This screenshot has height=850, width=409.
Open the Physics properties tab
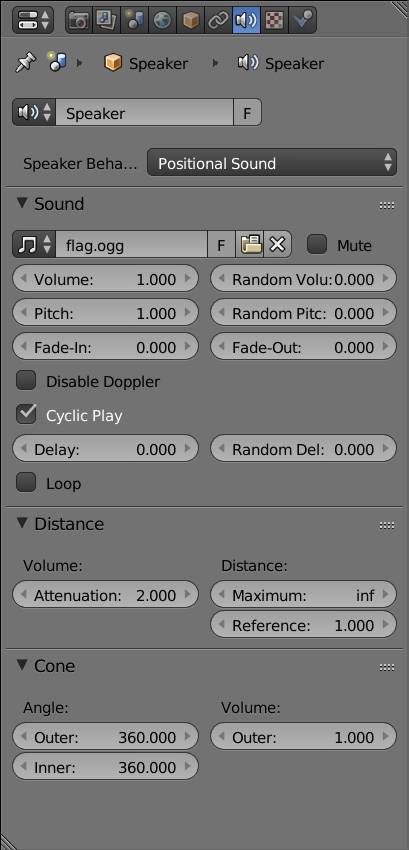(302, 21)
